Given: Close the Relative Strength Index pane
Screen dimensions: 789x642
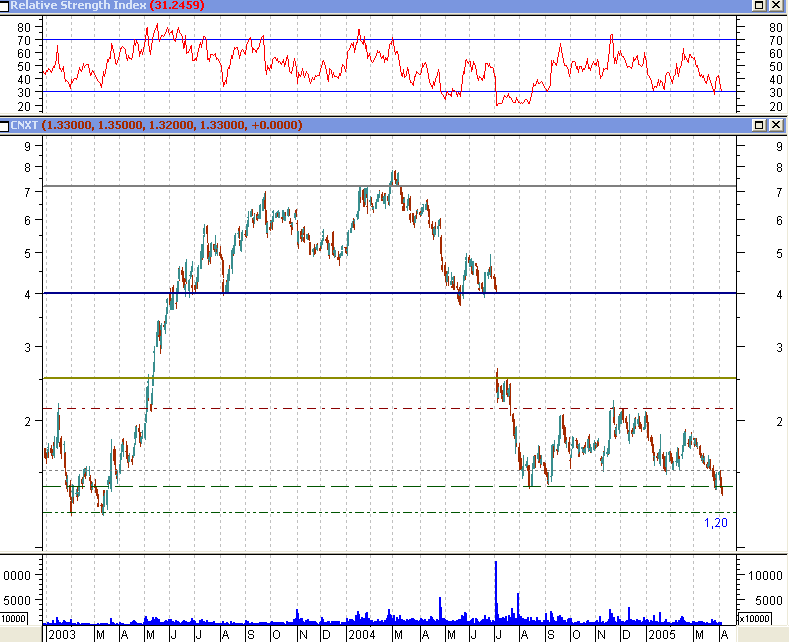Looking at the screenshot, I should click(x=776, y=6).
